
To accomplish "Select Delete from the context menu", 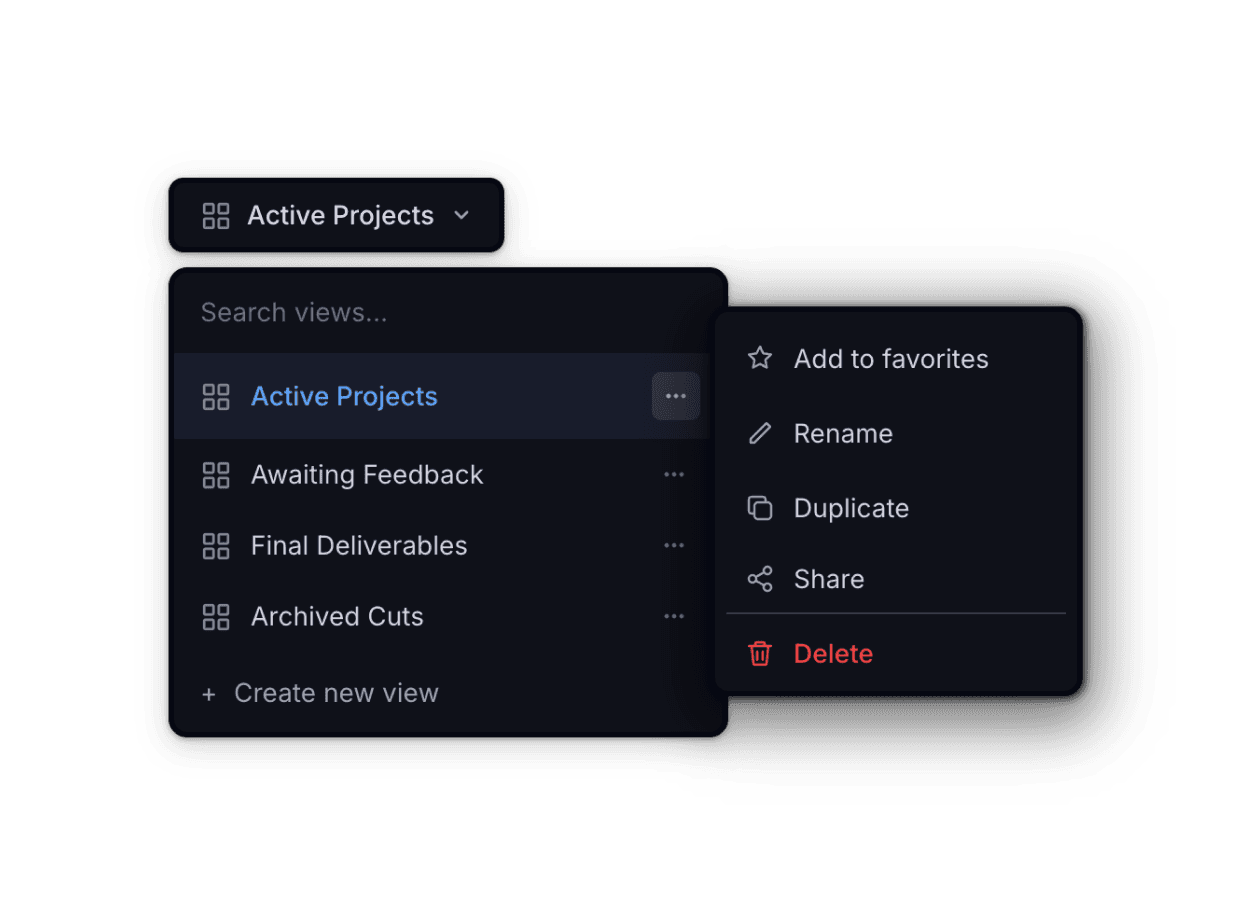I will point(833,653).
